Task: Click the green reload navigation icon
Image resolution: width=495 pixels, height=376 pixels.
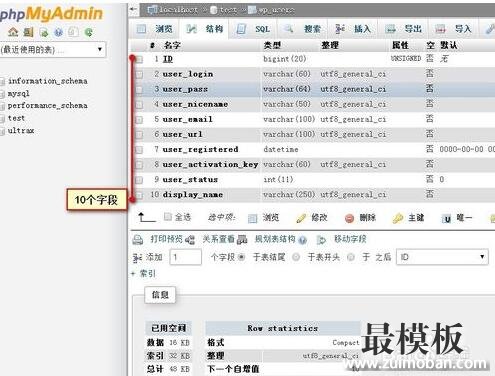Action: pyautogui.click(x=89, y=32)
